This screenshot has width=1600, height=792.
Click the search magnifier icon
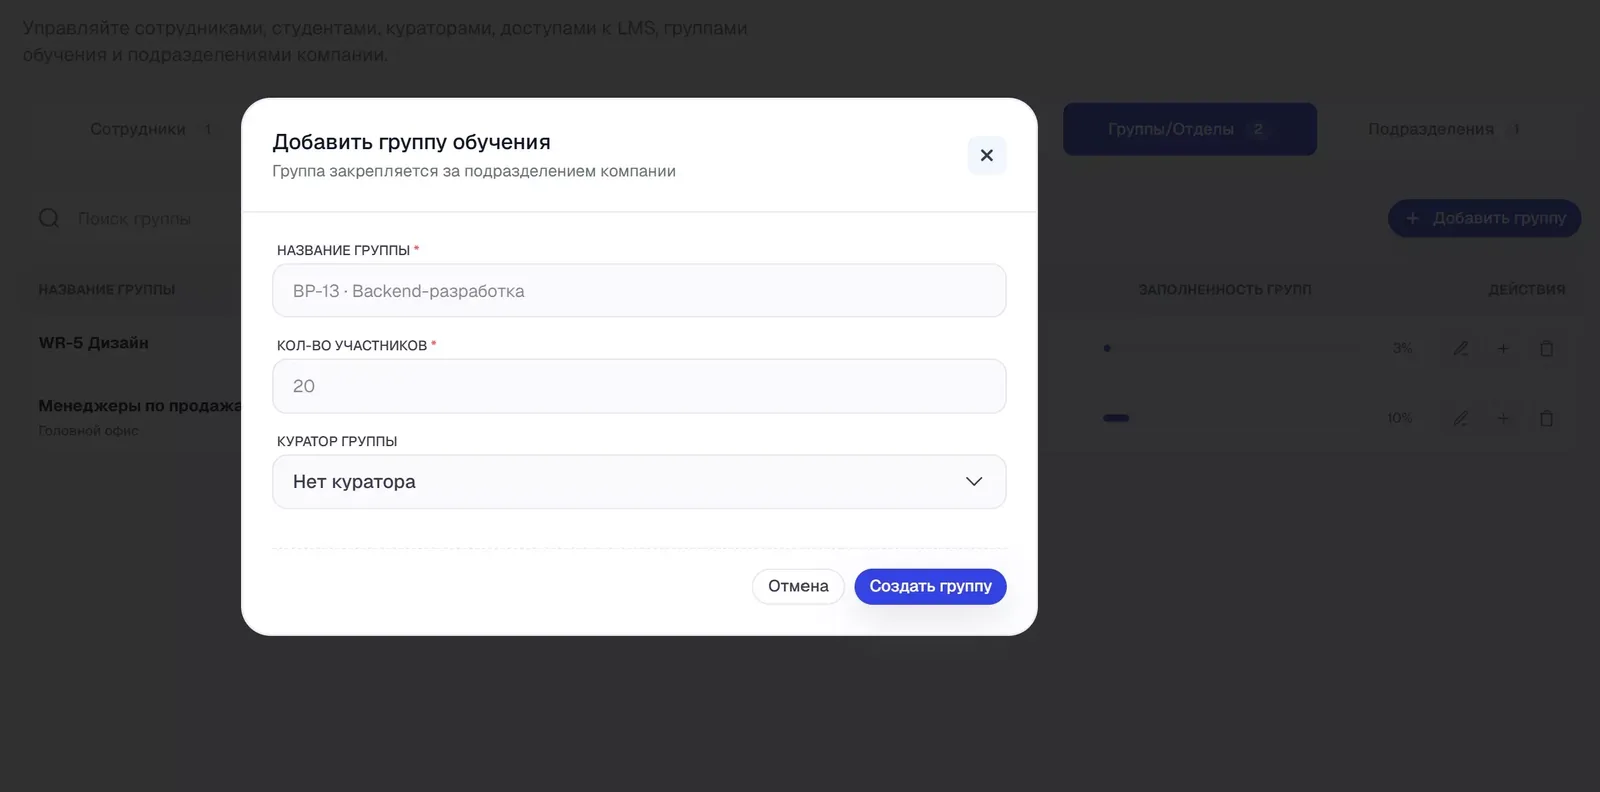click(49, 218)
